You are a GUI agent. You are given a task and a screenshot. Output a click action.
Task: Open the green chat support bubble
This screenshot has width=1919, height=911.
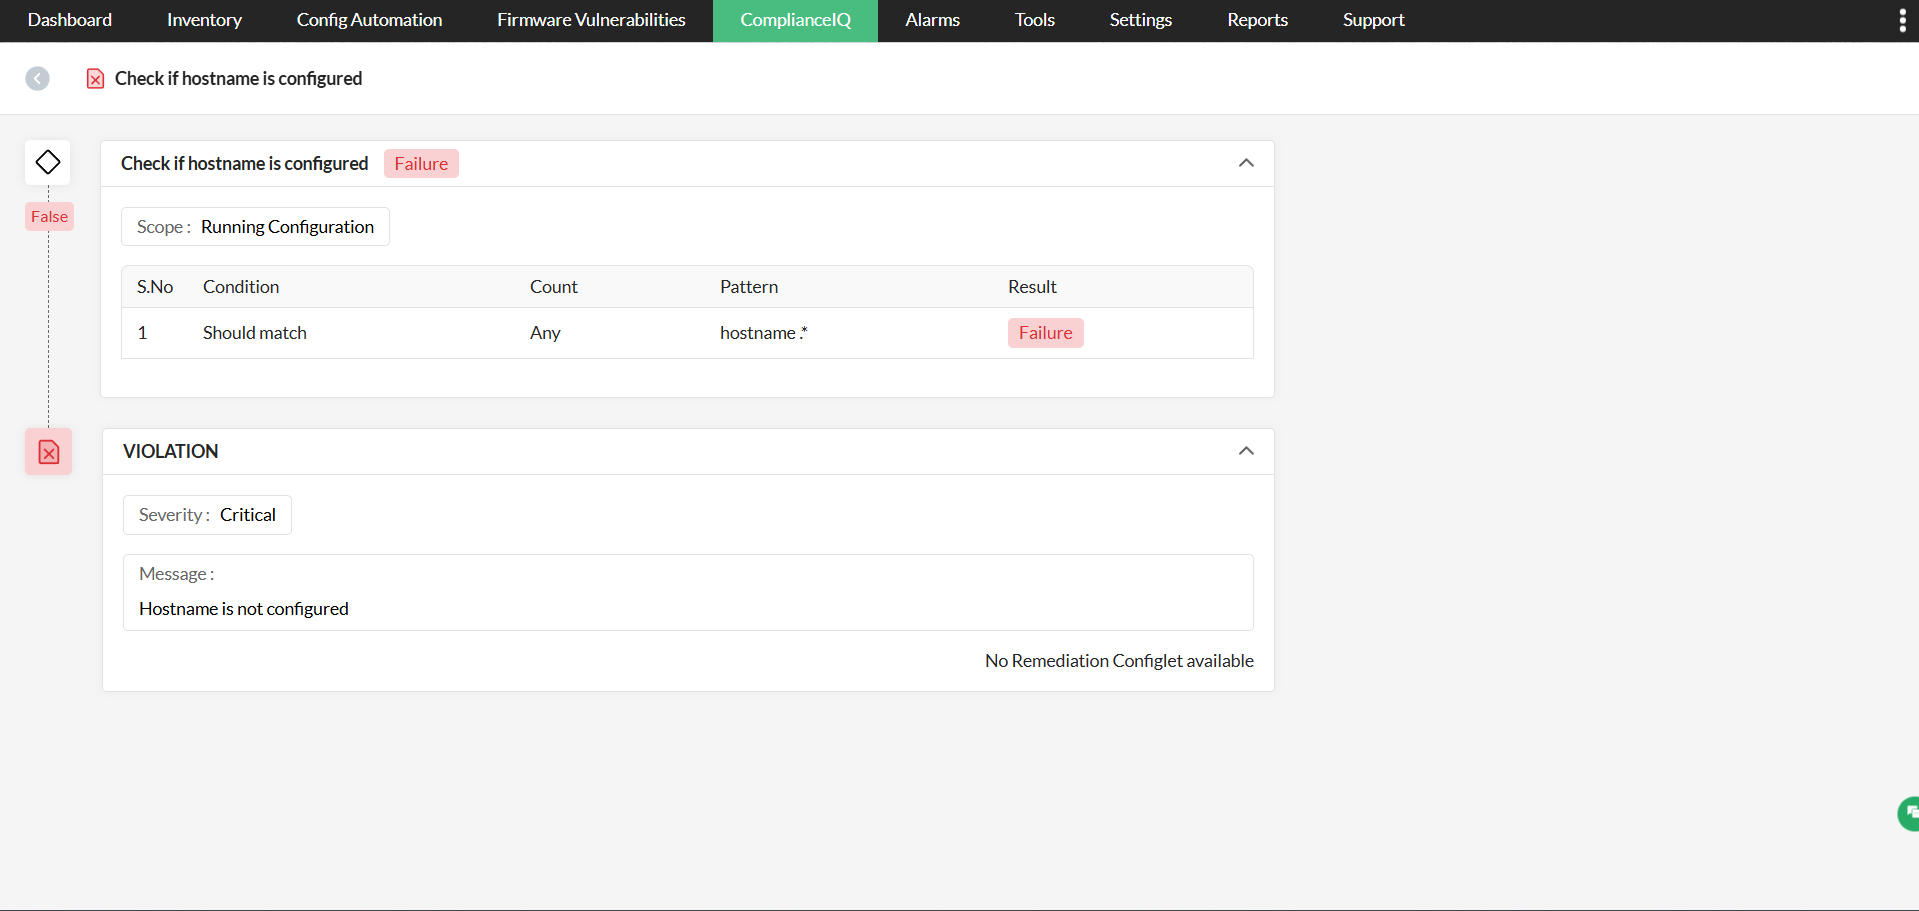[1906, 813]
